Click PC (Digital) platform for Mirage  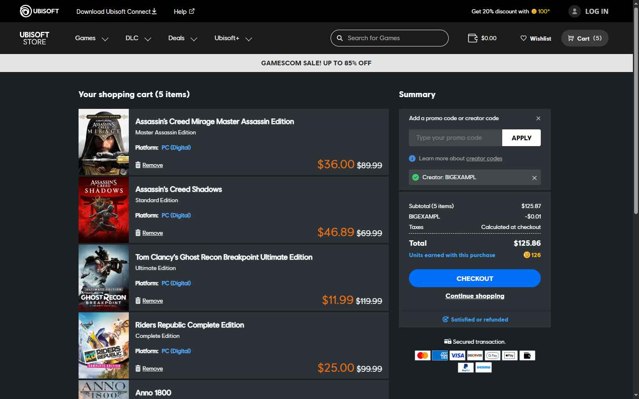click(176, 148)
